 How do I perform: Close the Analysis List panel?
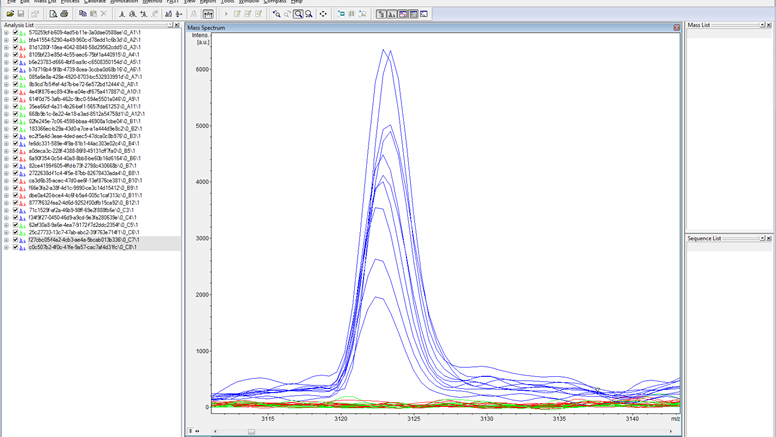[177, 25]
